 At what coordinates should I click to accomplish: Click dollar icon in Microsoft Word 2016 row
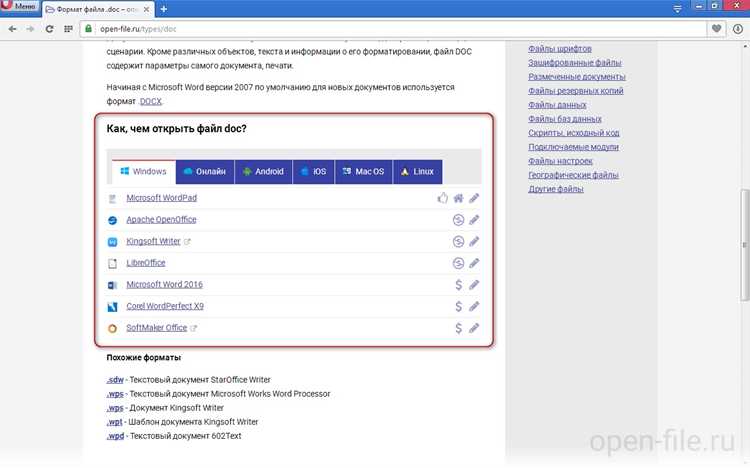click(x=459, y=285)
